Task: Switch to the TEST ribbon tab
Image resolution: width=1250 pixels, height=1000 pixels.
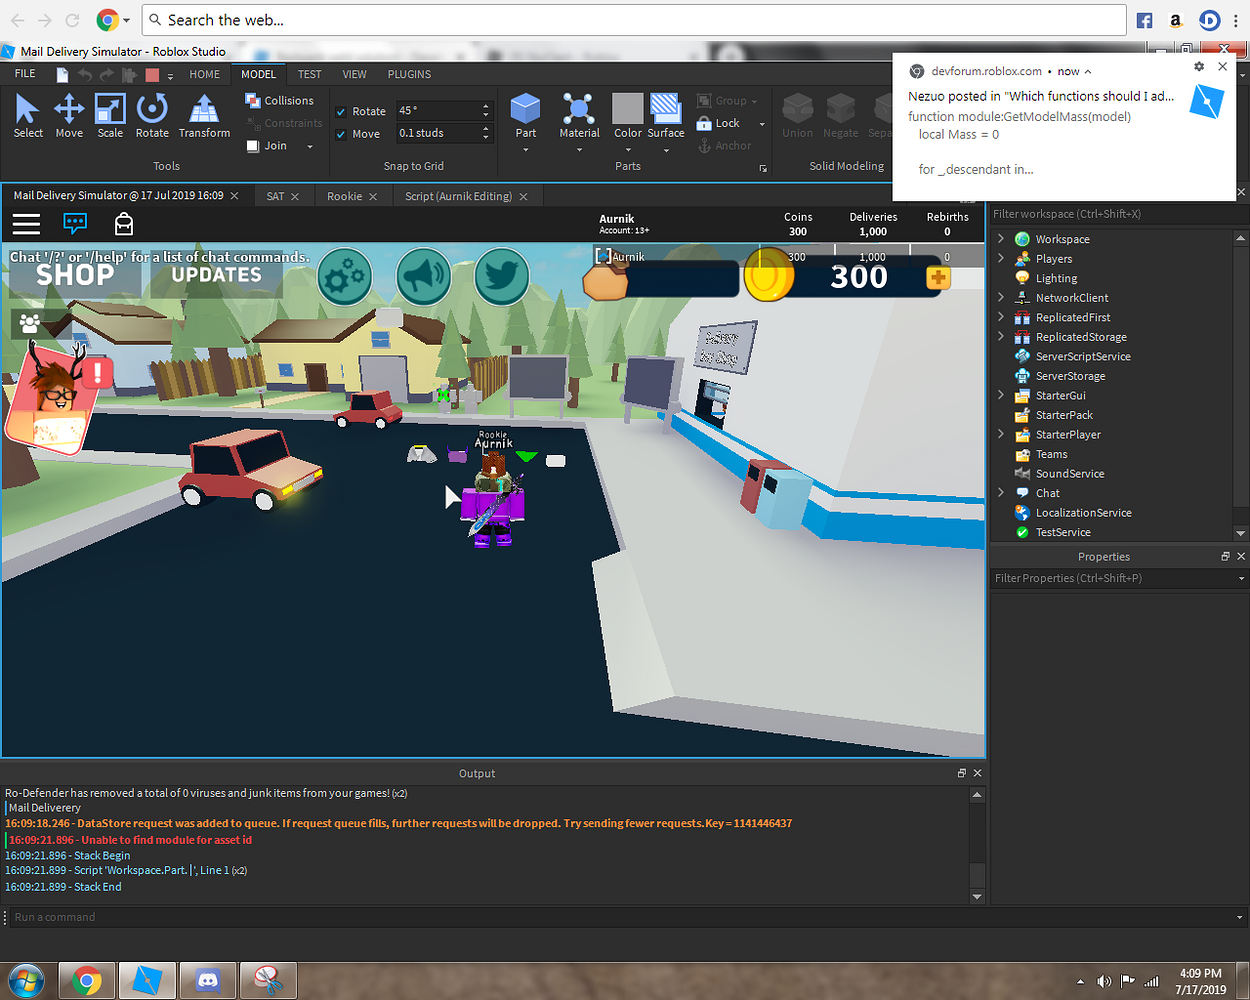Action: [x=310, y=74]
